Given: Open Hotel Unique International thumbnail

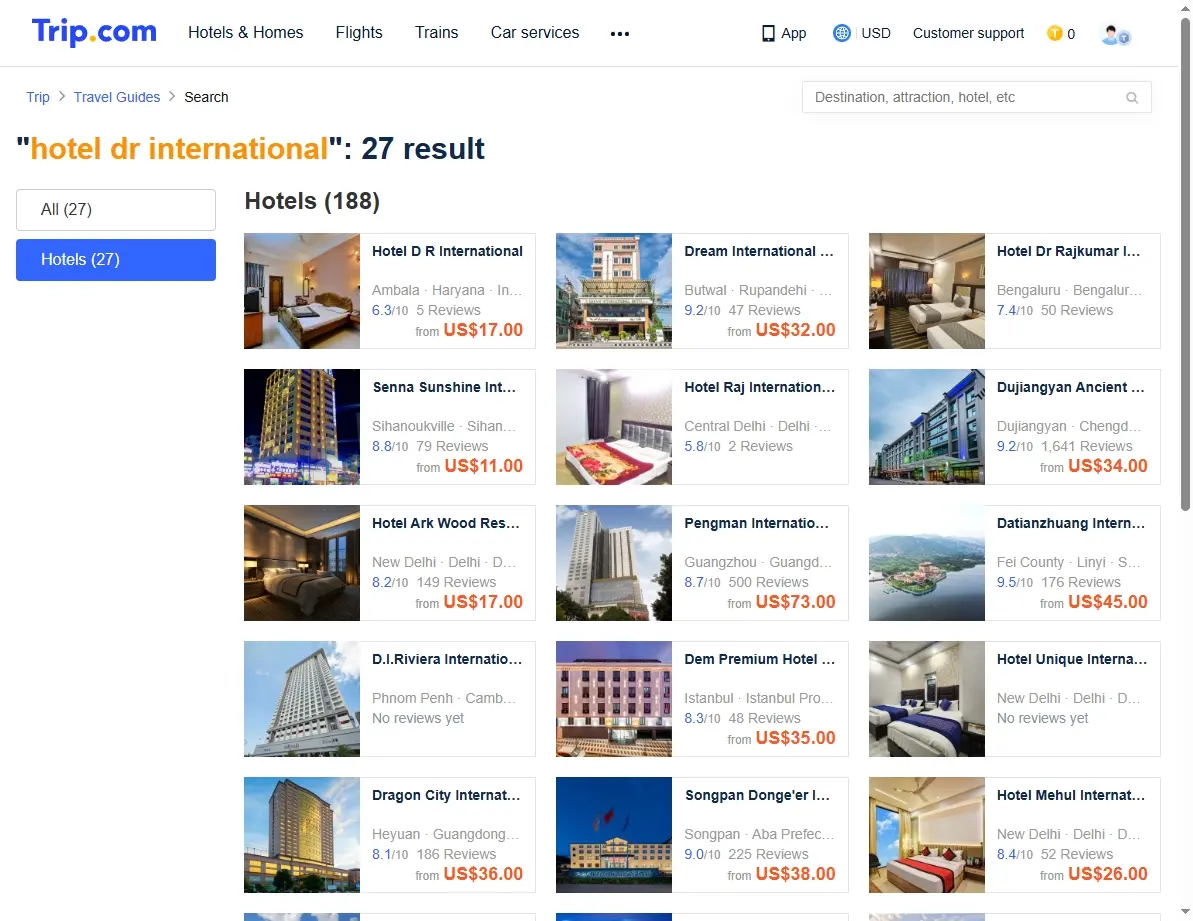Looking at the screenshot, I should coord(927,700).
